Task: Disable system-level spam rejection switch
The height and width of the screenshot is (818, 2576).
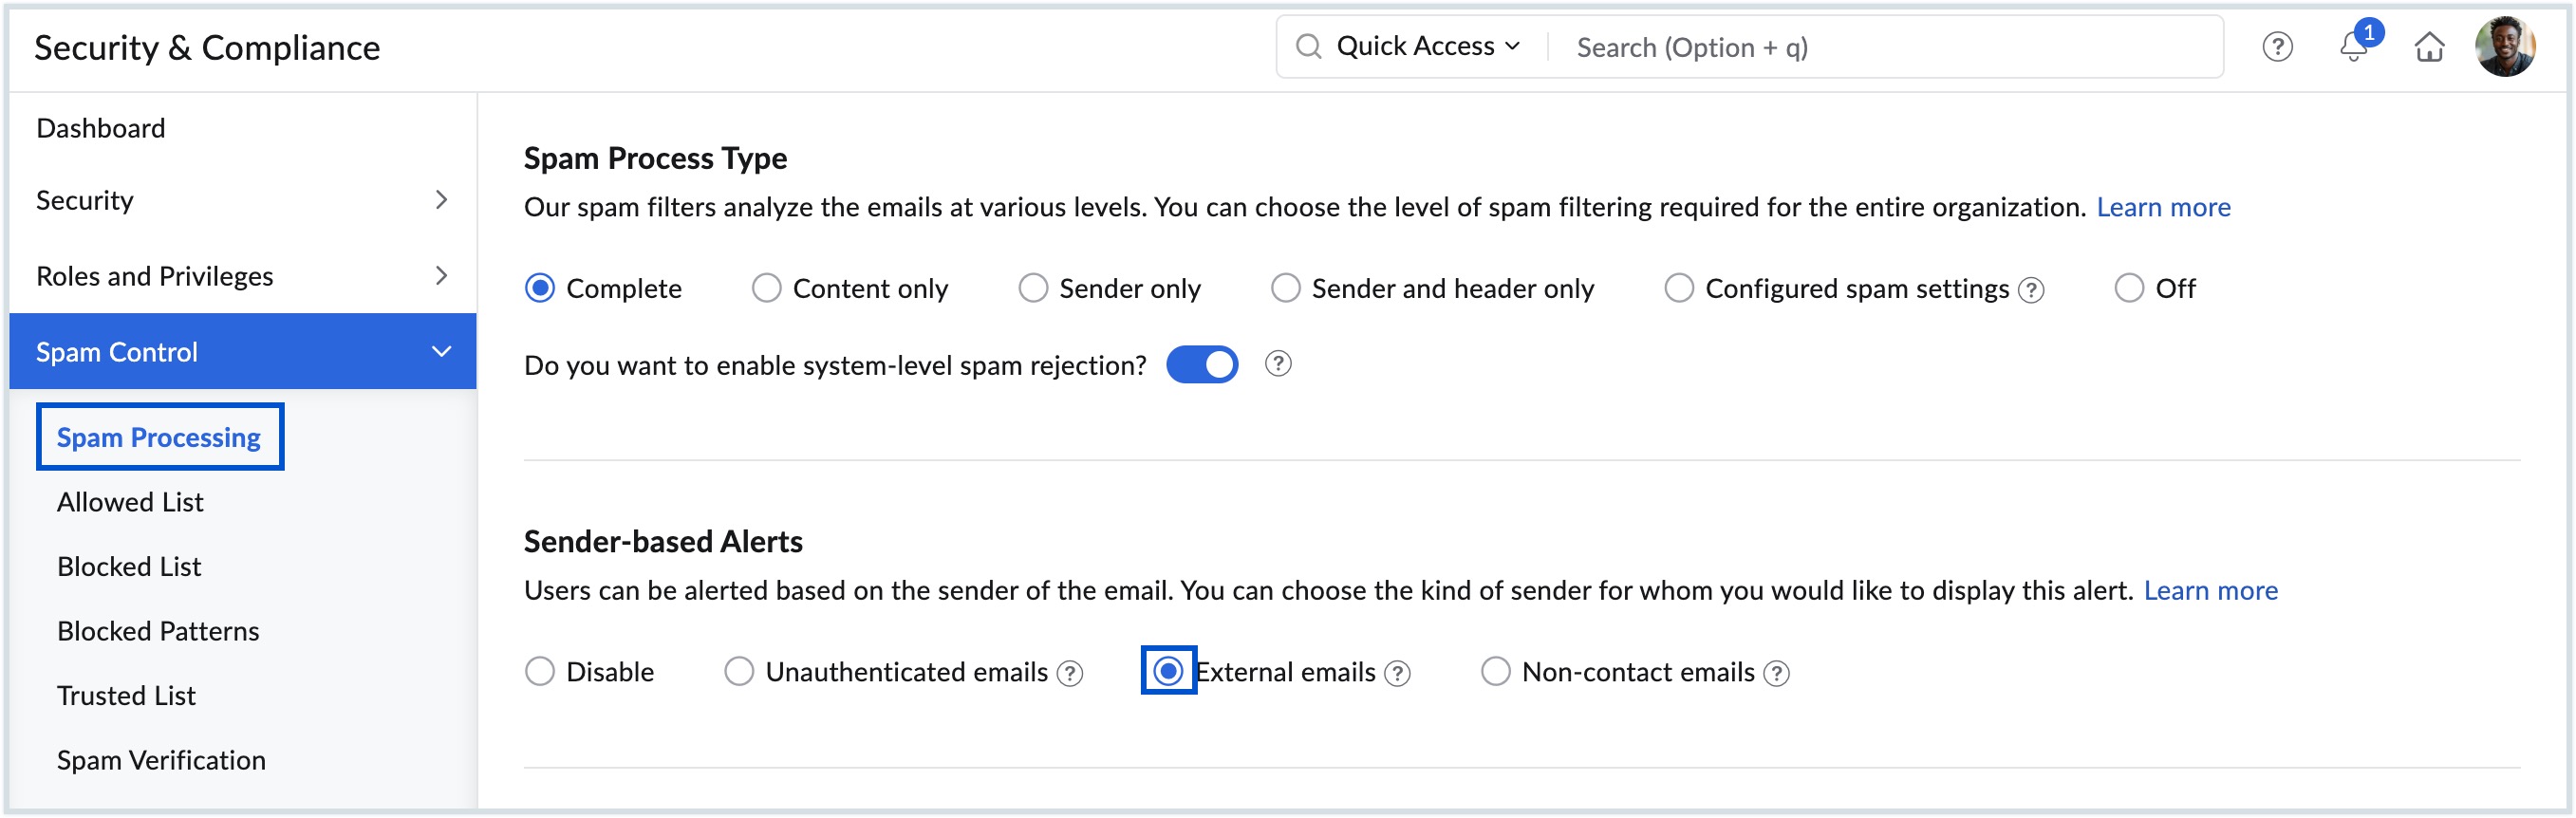Action: tap(1202, 364)
